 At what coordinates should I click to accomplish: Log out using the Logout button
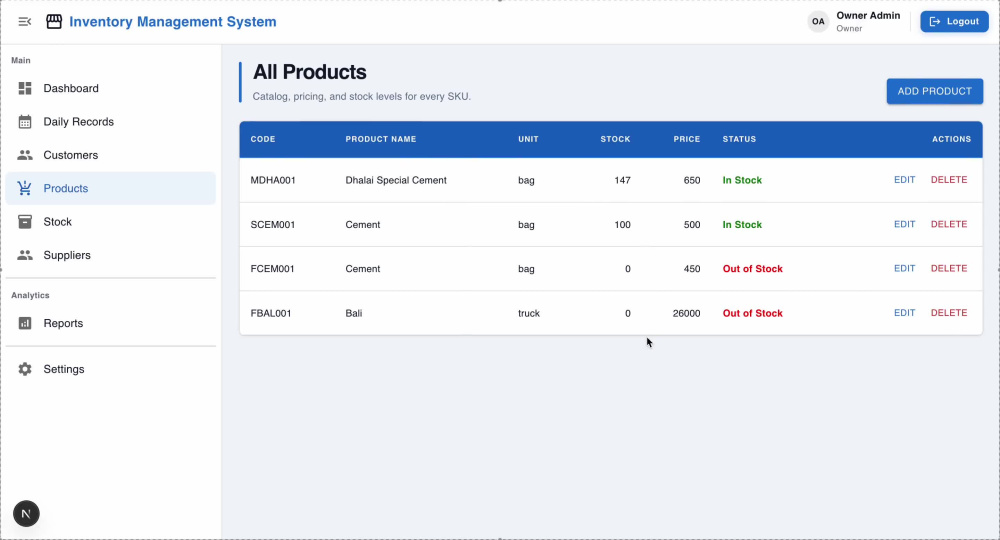click(954, 22)
